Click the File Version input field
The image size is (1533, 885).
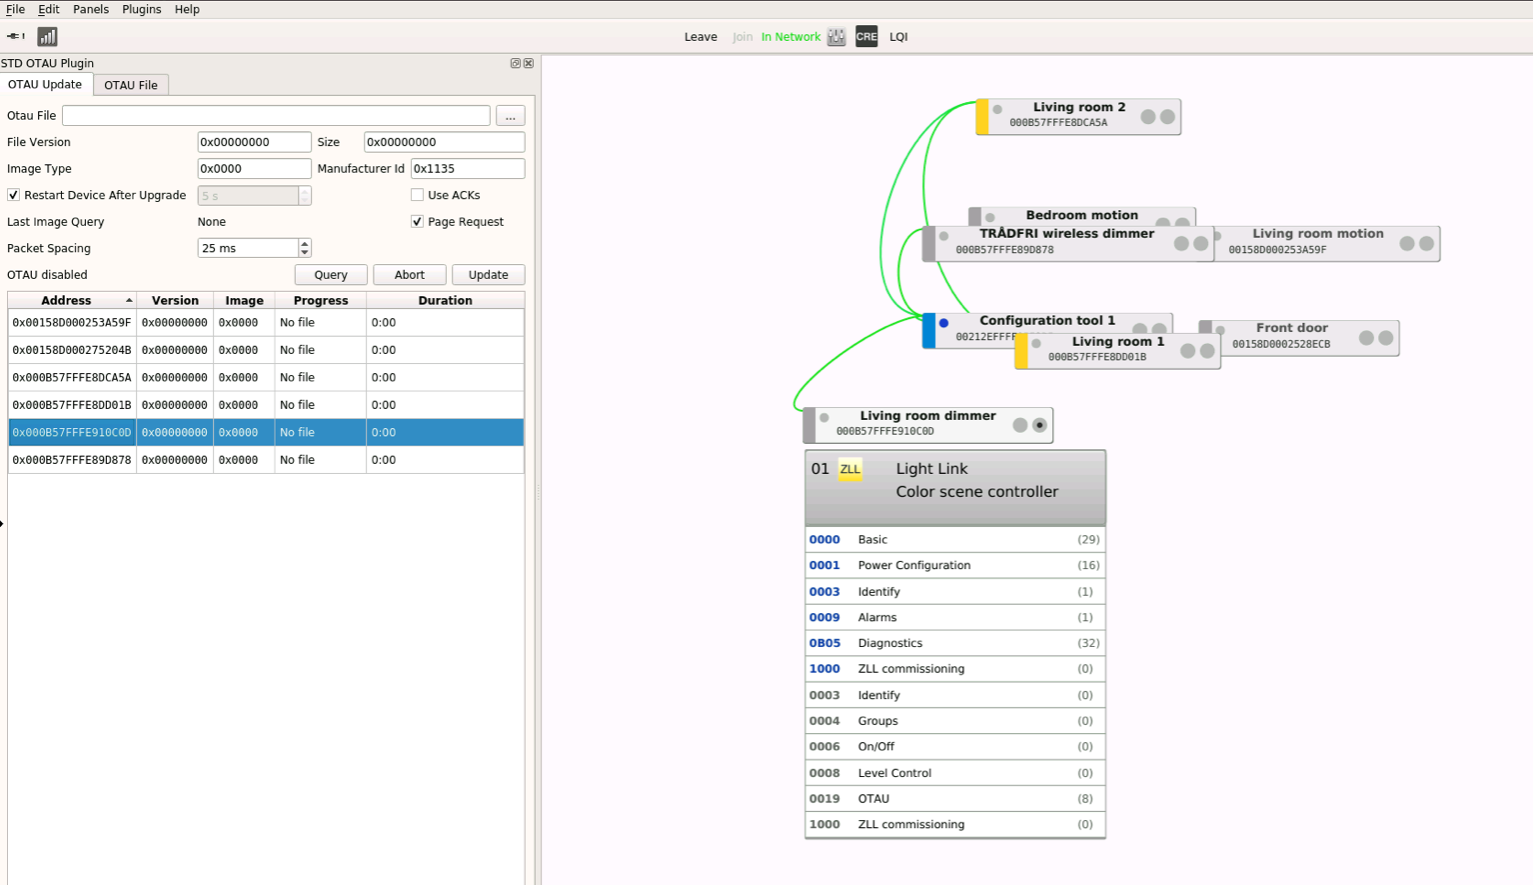coord(254,142)
